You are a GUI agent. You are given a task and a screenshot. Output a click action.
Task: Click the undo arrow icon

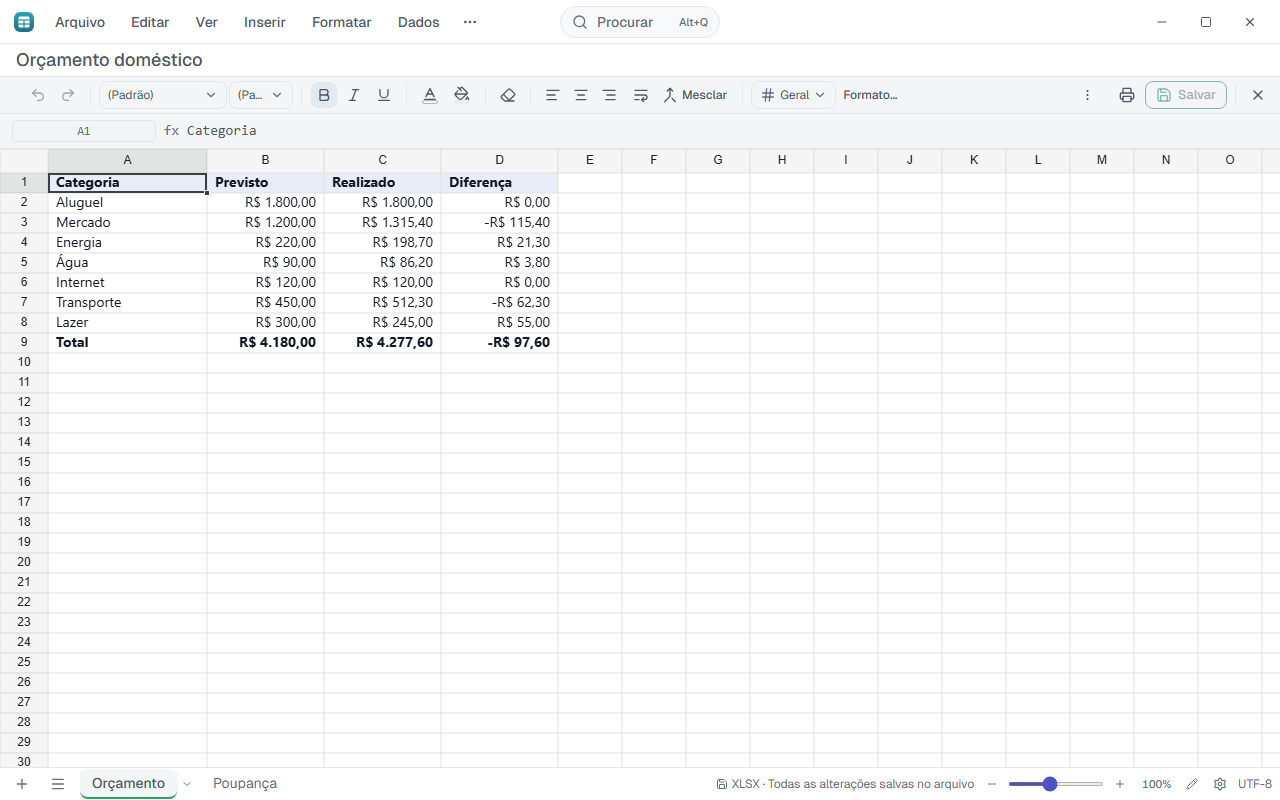pos(38,95)
